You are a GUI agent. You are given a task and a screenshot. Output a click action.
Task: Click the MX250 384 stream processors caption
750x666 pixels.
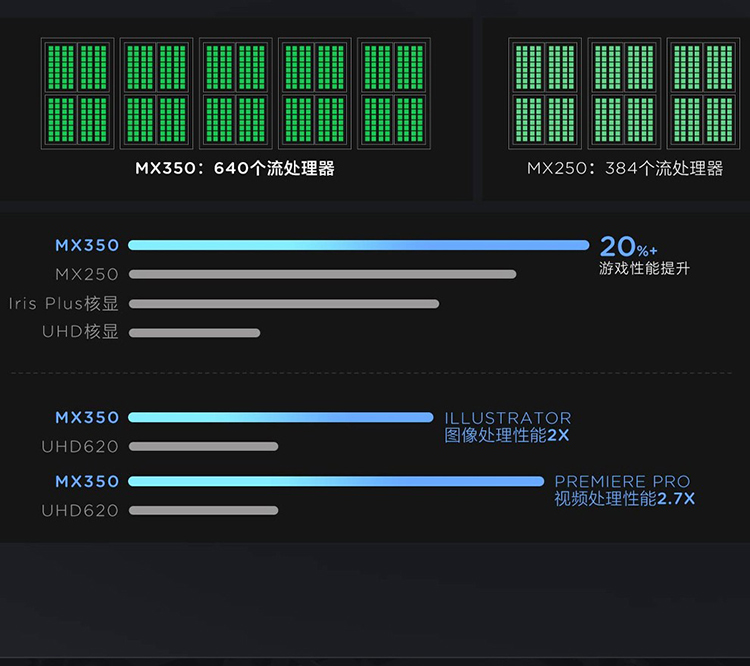tap(625, 168)
